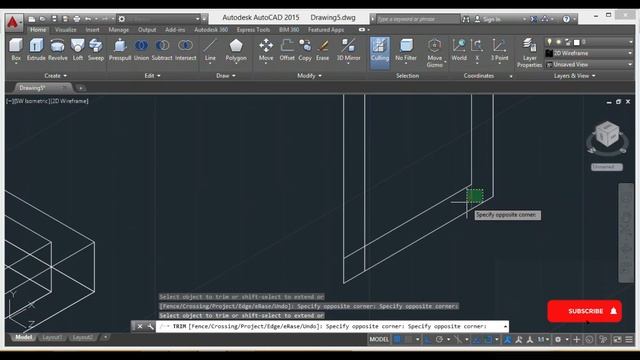Click the Offset tool
This screenshot has height=360, width=640.
287,50
